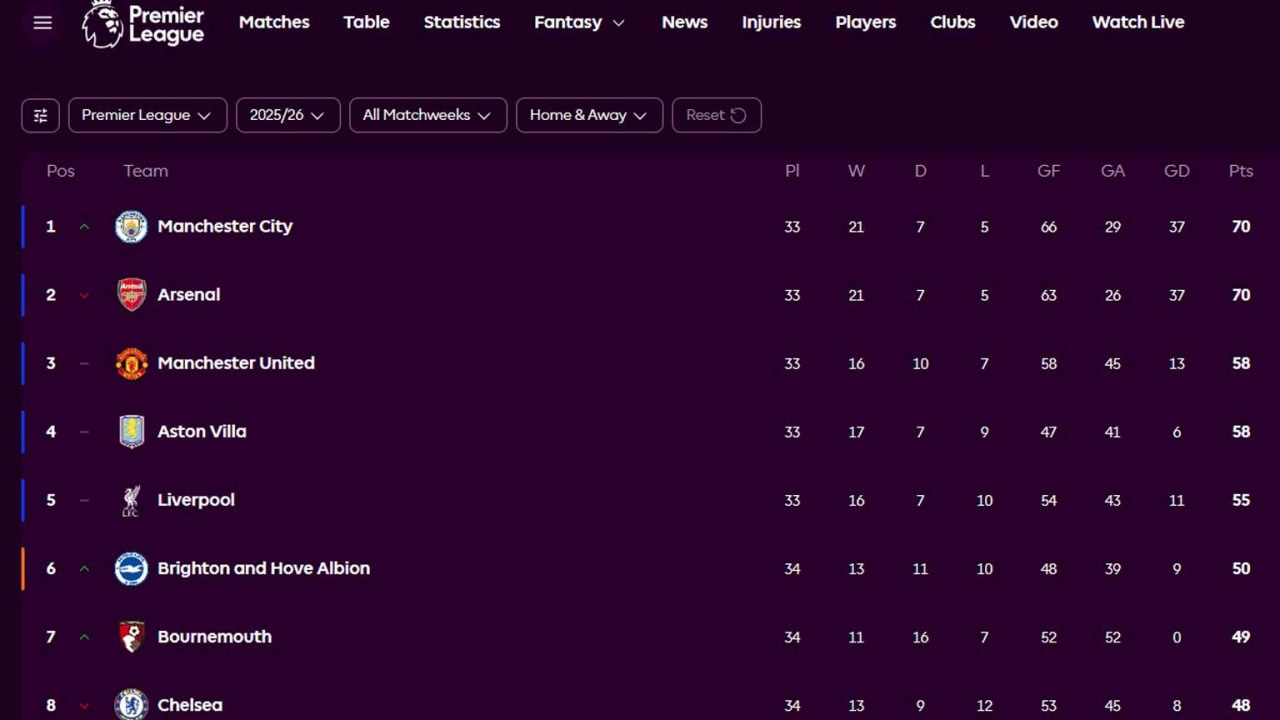Sort the table by the Pts column

(x=1240, y=170)
